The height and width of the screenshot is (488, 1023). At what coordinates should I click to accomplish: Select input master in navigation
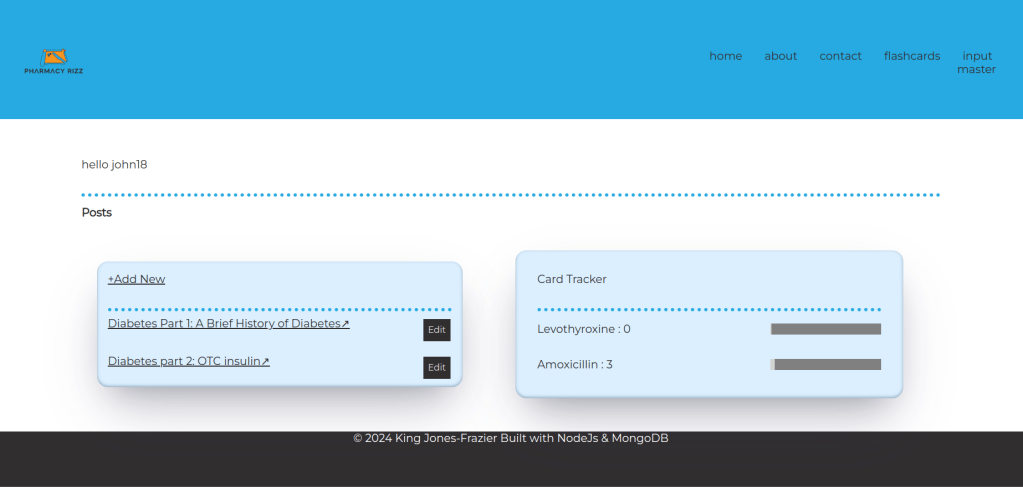976,62
